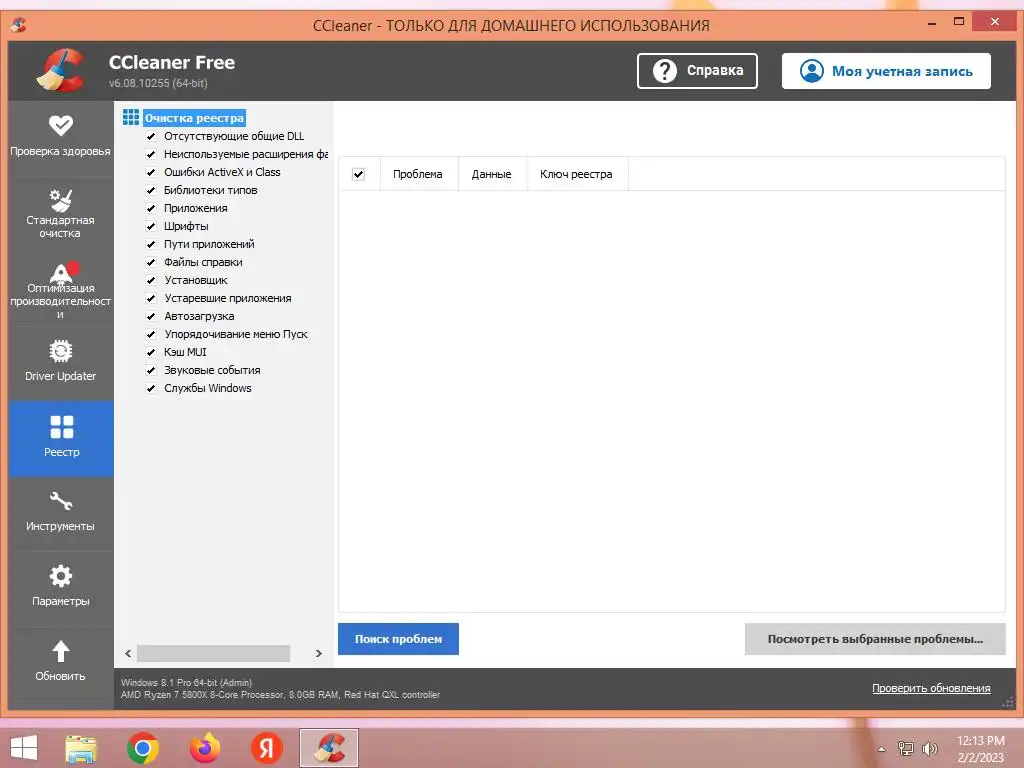
Task: Sort by Данные column header
Action: coord(492,174)
